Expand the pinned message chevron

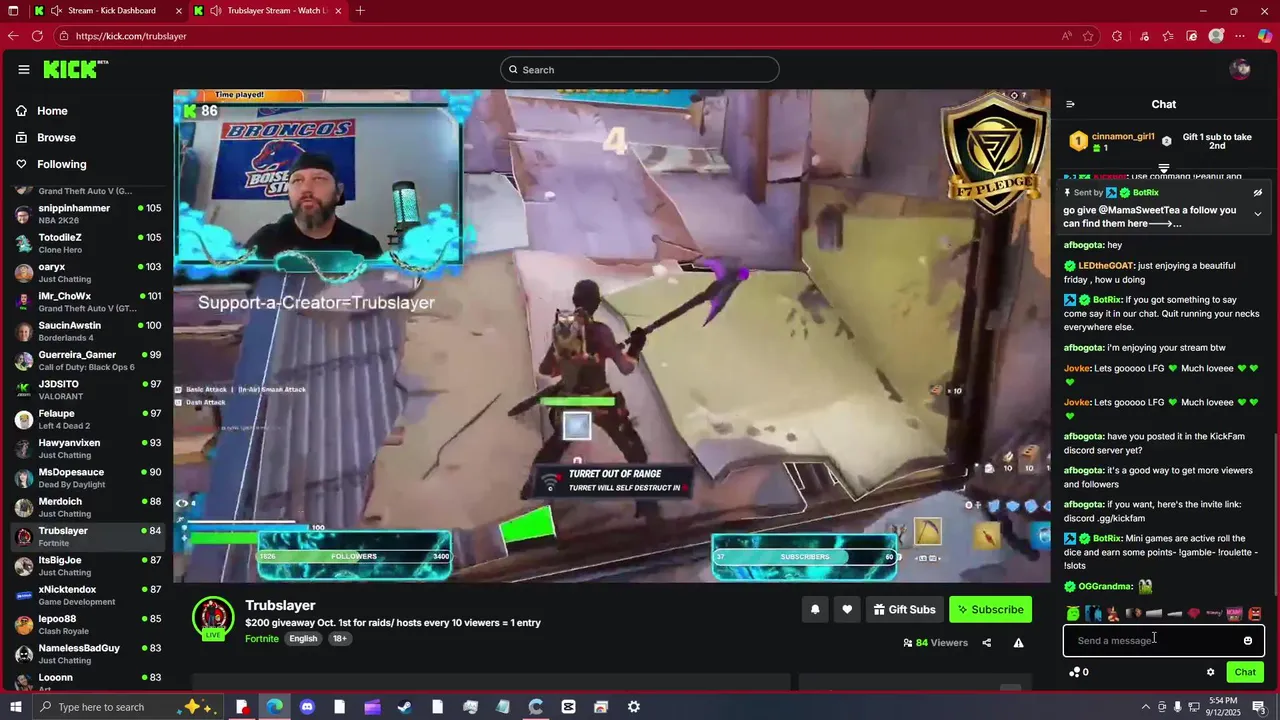(x=1258, y=214)
